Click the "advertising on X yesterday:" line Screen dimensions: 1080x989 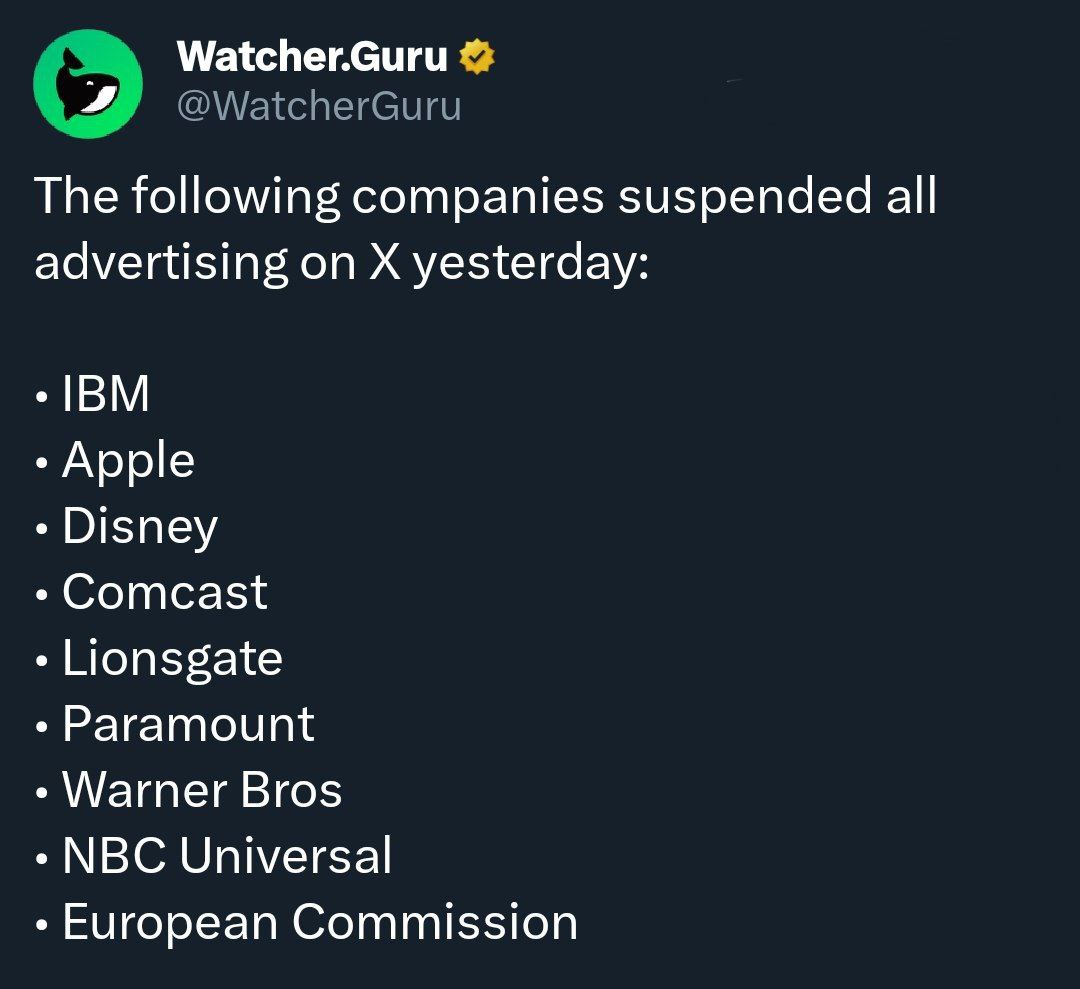[x=342, y=262]
